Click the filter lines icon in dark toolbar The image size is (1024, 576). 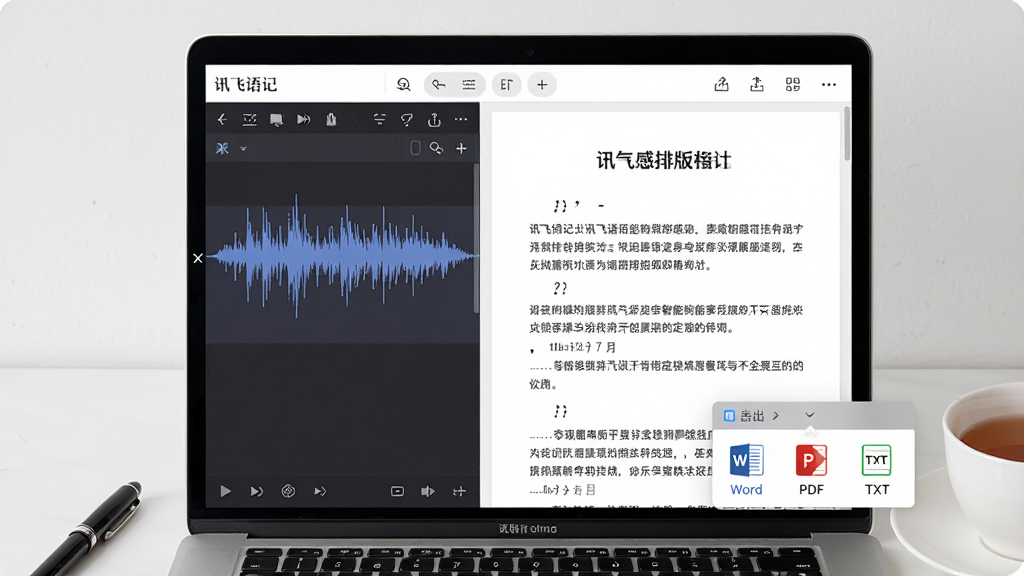379,120
